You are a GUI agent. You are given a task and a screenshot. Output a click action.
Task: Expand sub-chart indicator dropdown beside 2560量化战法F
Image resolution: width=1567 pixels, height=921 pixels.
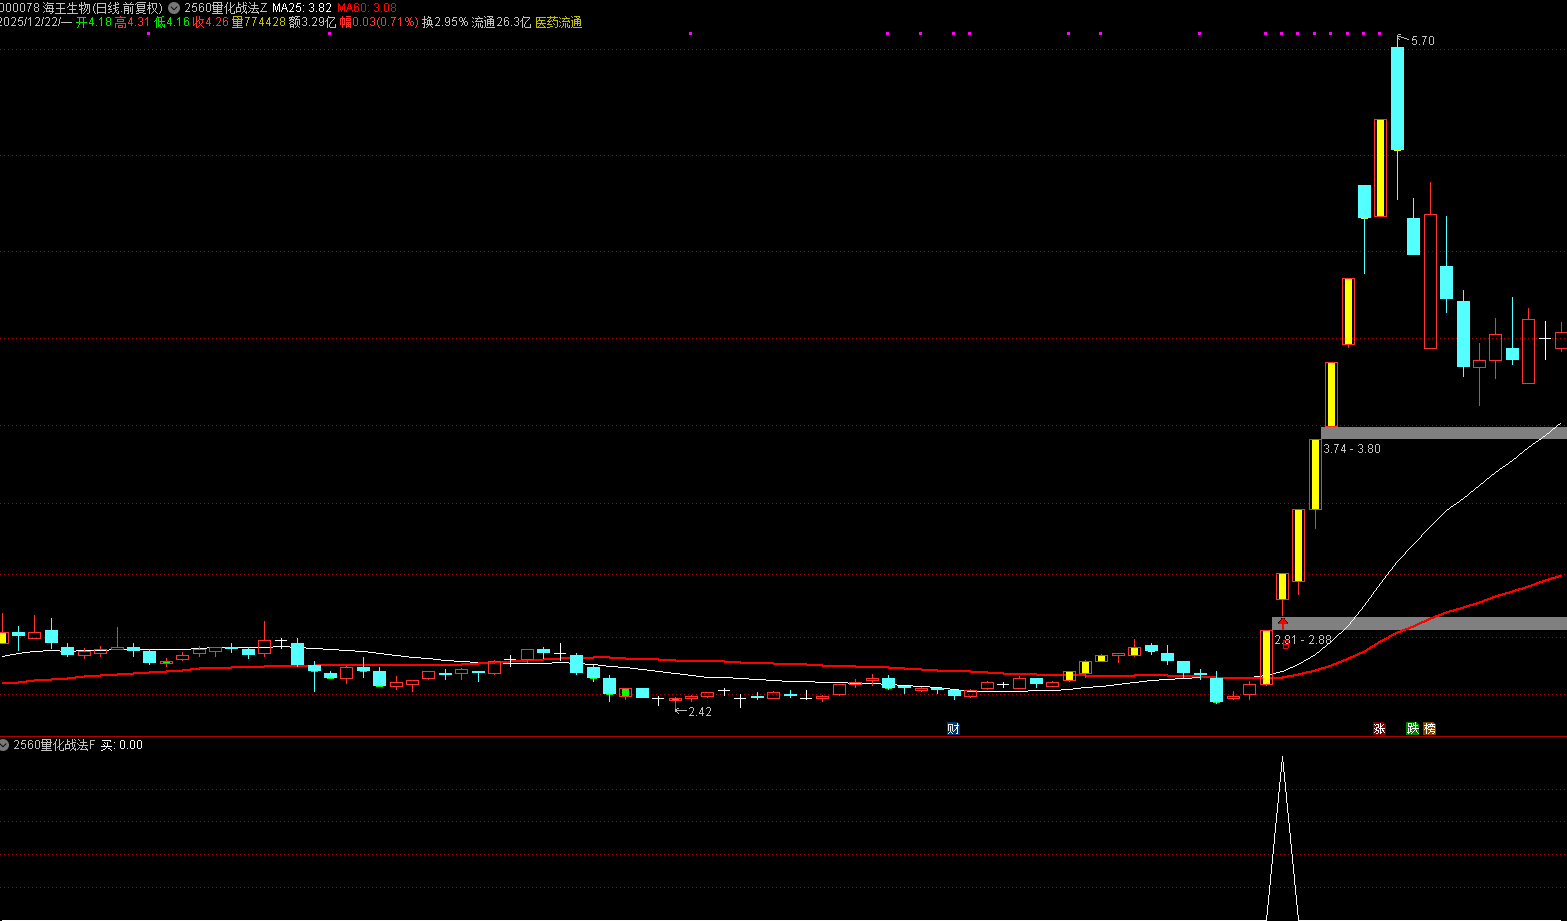click(x=5, y=745)
